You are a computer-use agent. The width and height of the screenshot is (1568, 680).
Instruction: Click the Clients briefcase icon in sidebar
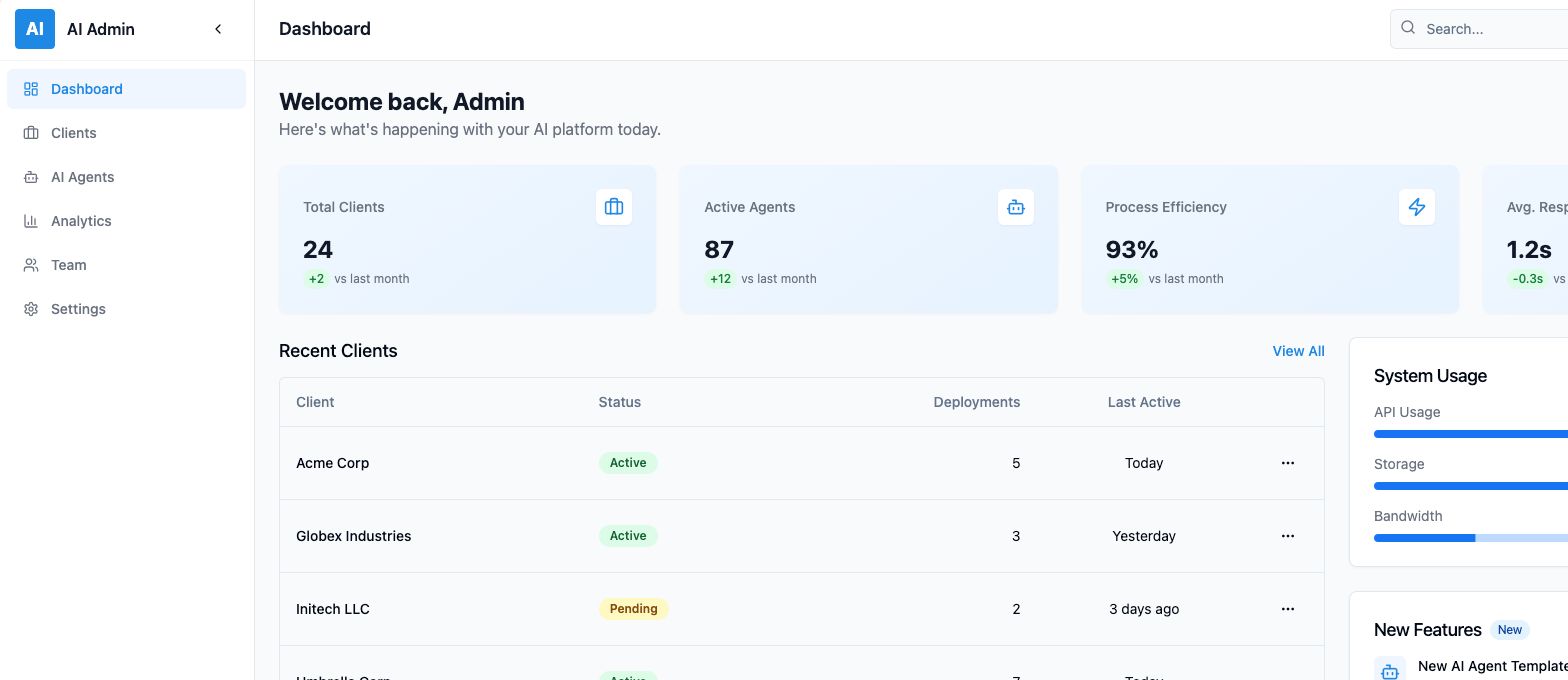pyautogui.click(x=31, y=133)
